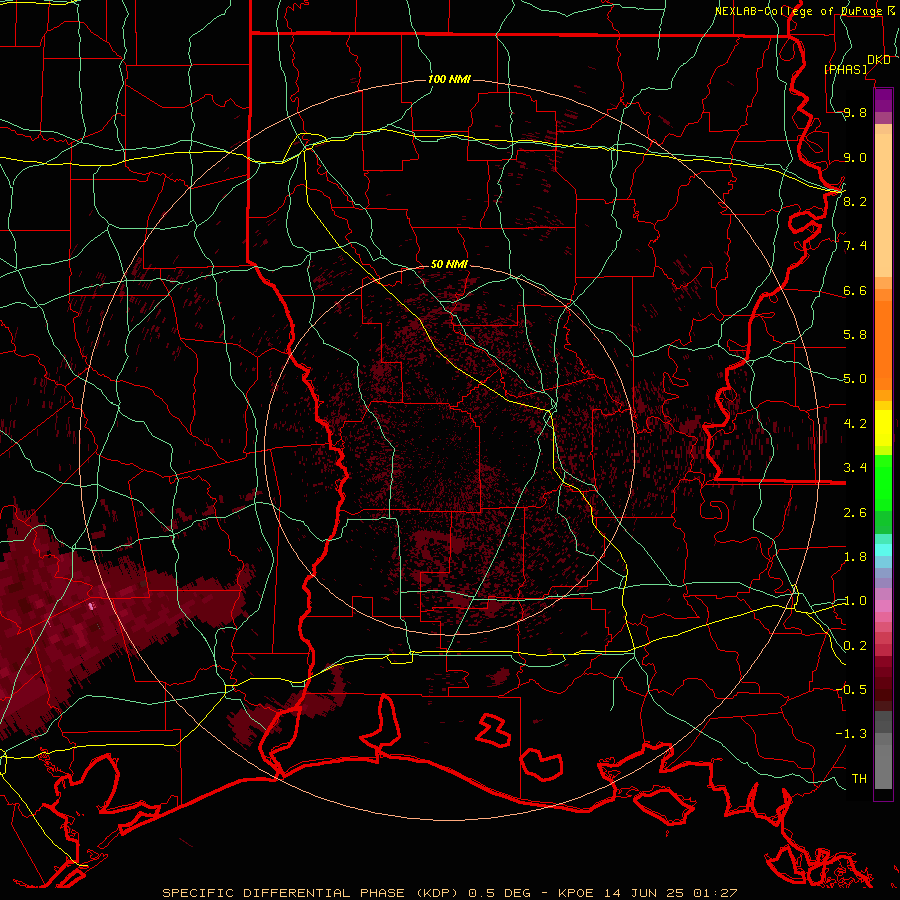Click the 1.8 scale label
Image resolution: width=900 pixels, height=900 pixels.
click(855, 557)
